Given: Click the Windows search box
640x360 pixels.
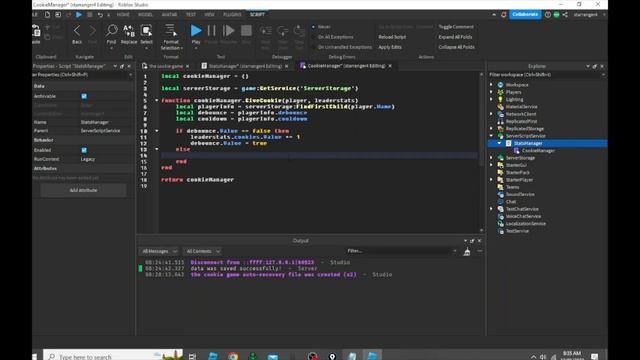Looking at the screenshot, I should coord(113,356).
